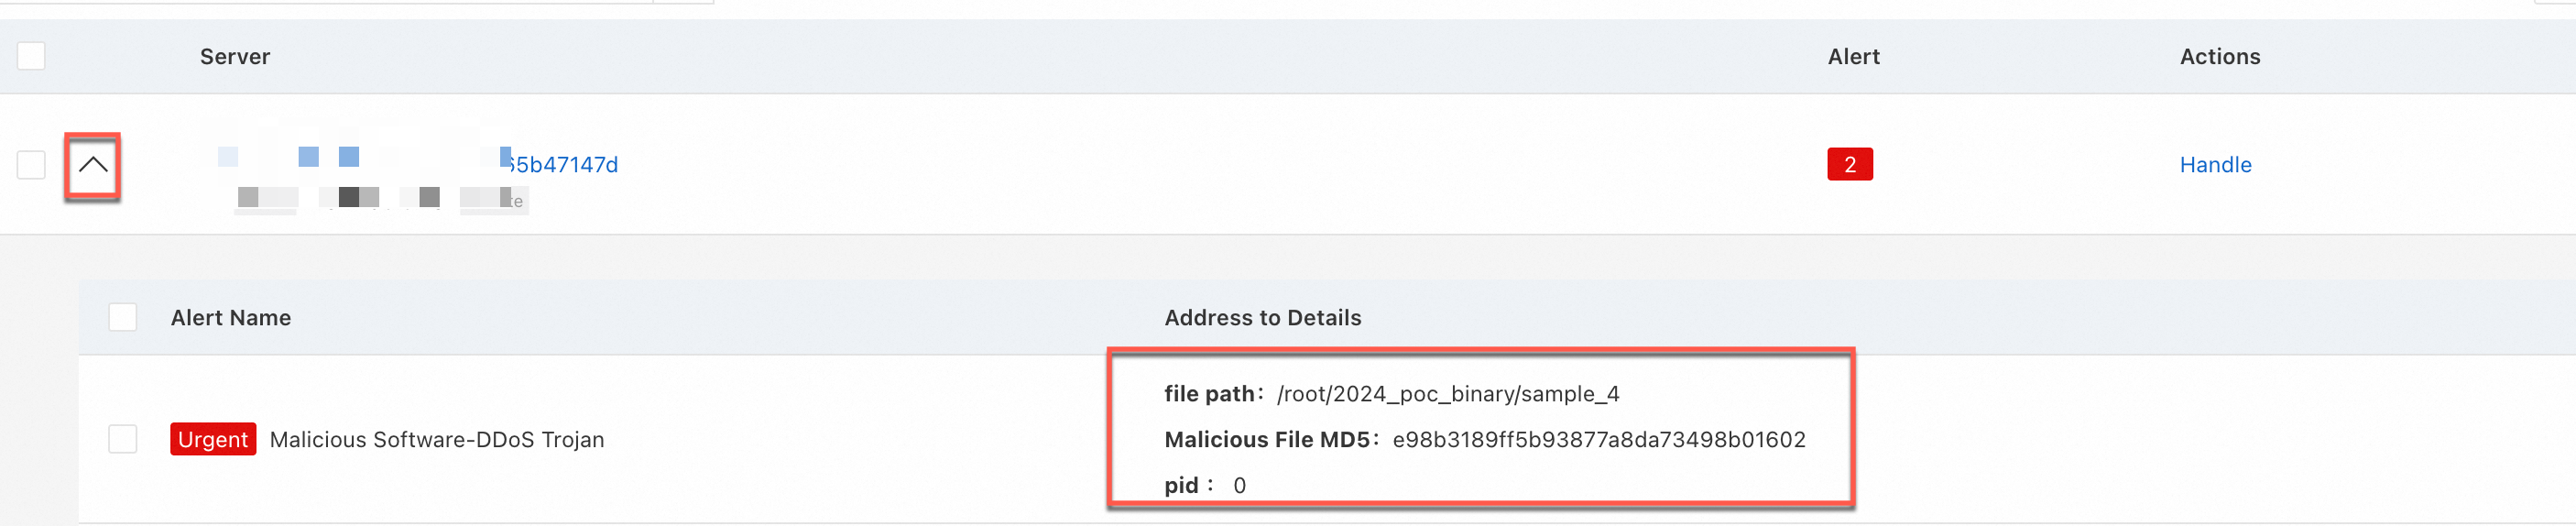Image resolution: width=2576 pixels, height=526 pixels.
Task: Click the Address to Details column header
Action: click(1263, 318)
